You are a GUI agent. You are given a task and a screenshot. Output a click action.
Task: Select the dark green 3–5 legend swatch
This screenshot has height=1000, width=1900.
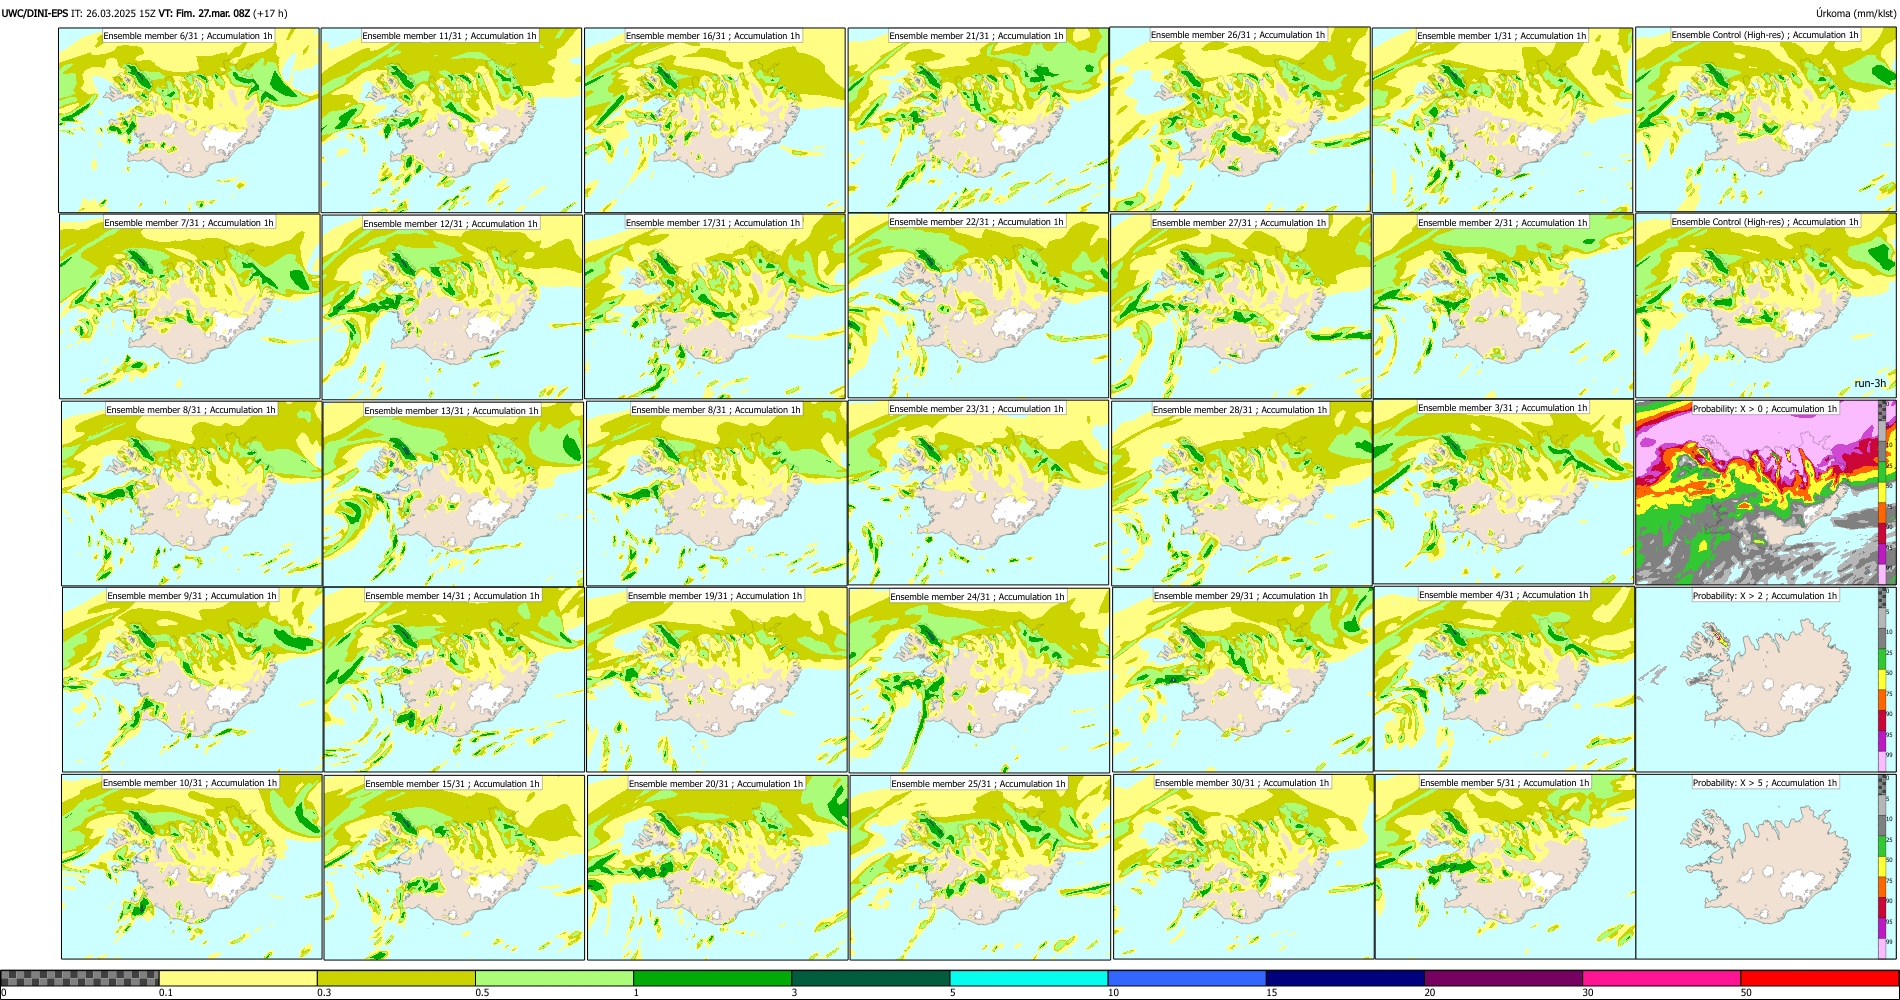coord(870,978)
